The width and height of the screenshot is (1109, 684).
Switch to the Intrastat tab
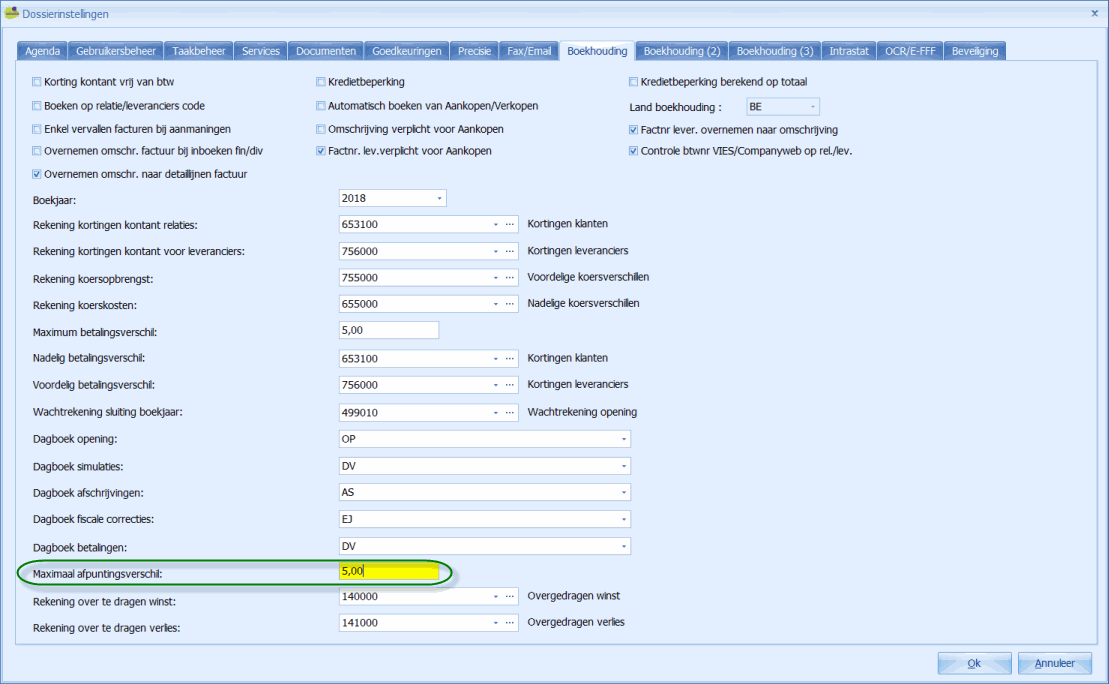tap(849, 51)
